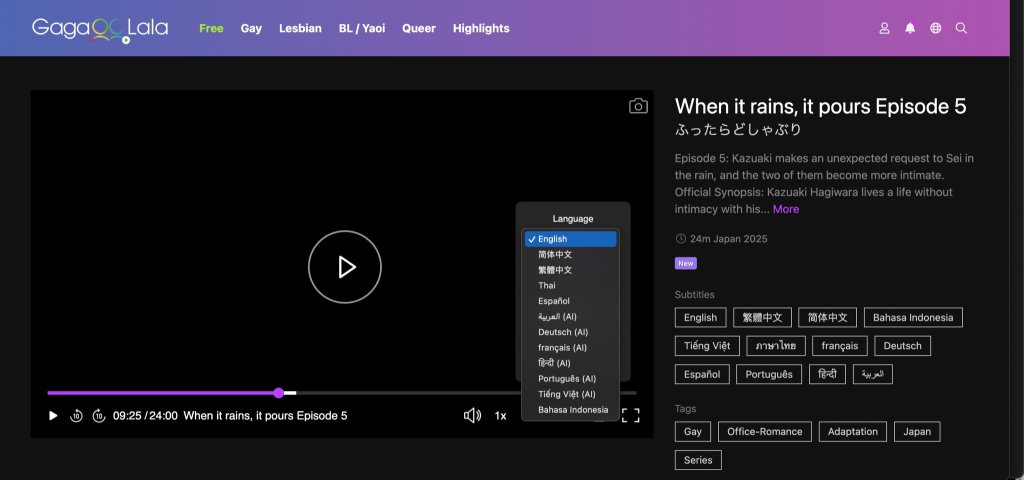Open the globe language selector in header
The height and width of the screenshot is (480, 1024).
point(936,29)
